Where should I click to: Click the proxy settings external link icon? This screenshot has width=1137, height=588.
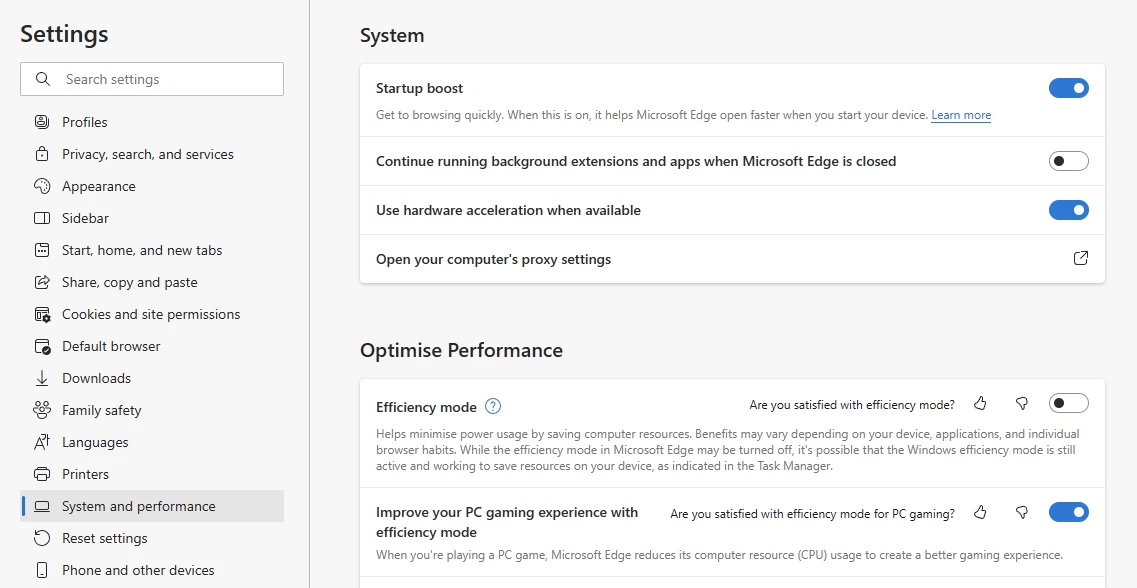click(1080, 258)
